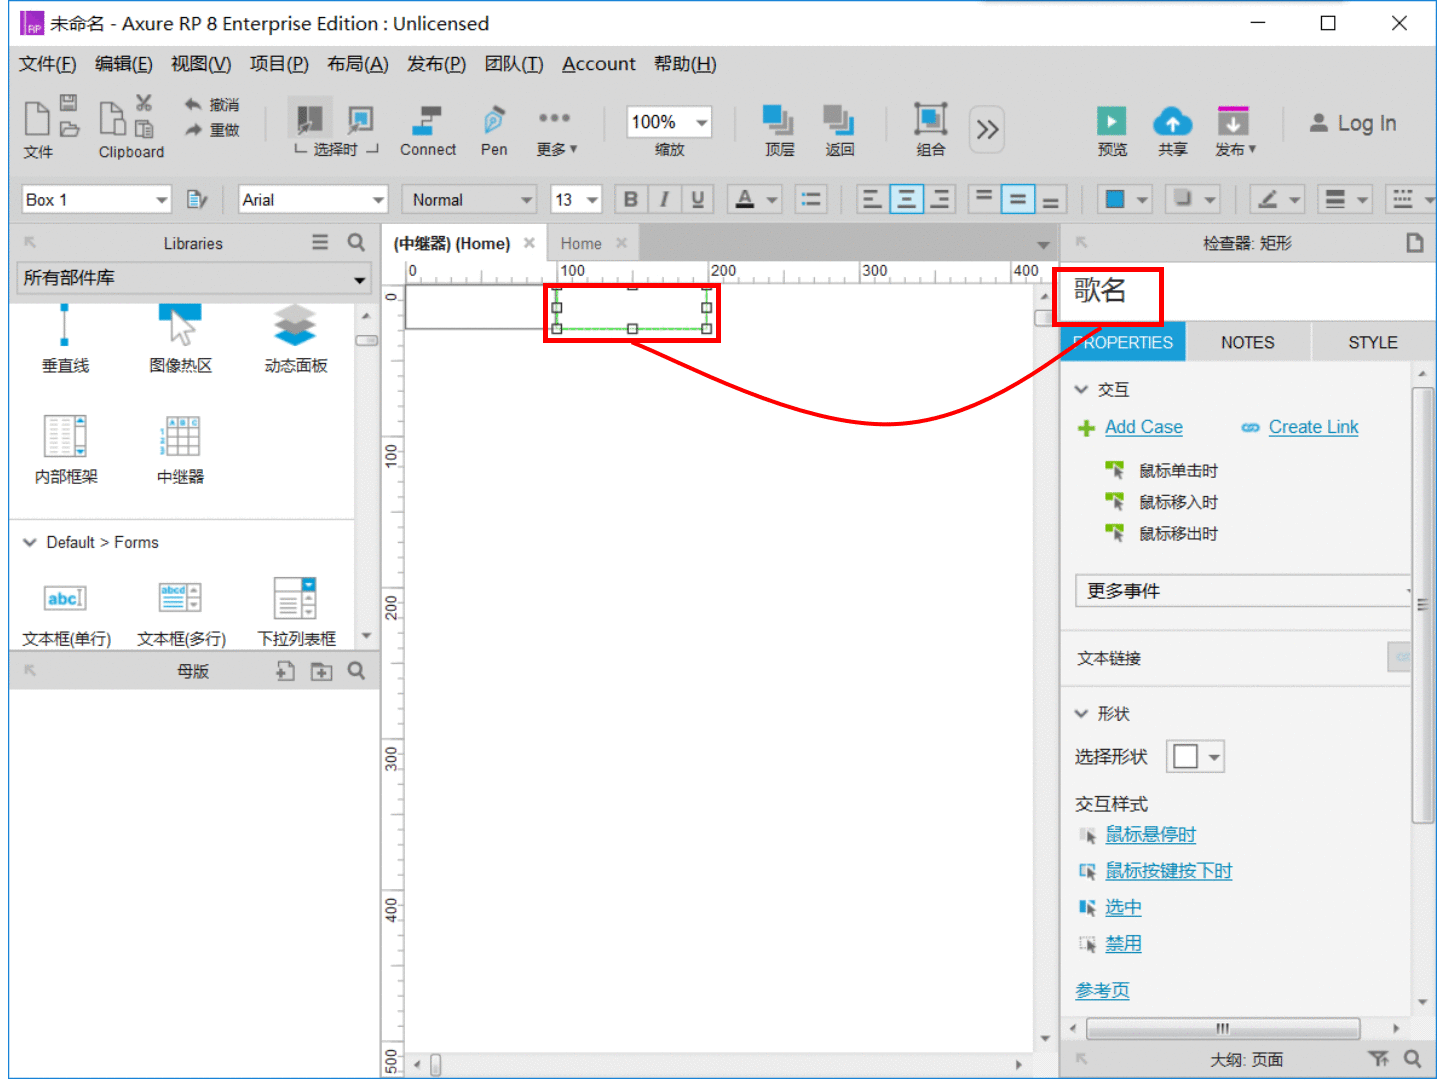The width and height of the screenshot is (1446, 1080).
Task: Activate the Pen tool
Action: tap(494, 131)
